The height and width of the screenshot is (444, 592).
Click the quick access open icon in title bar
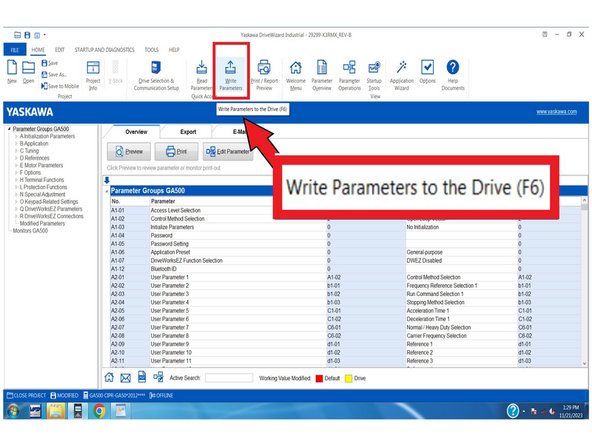17,35
